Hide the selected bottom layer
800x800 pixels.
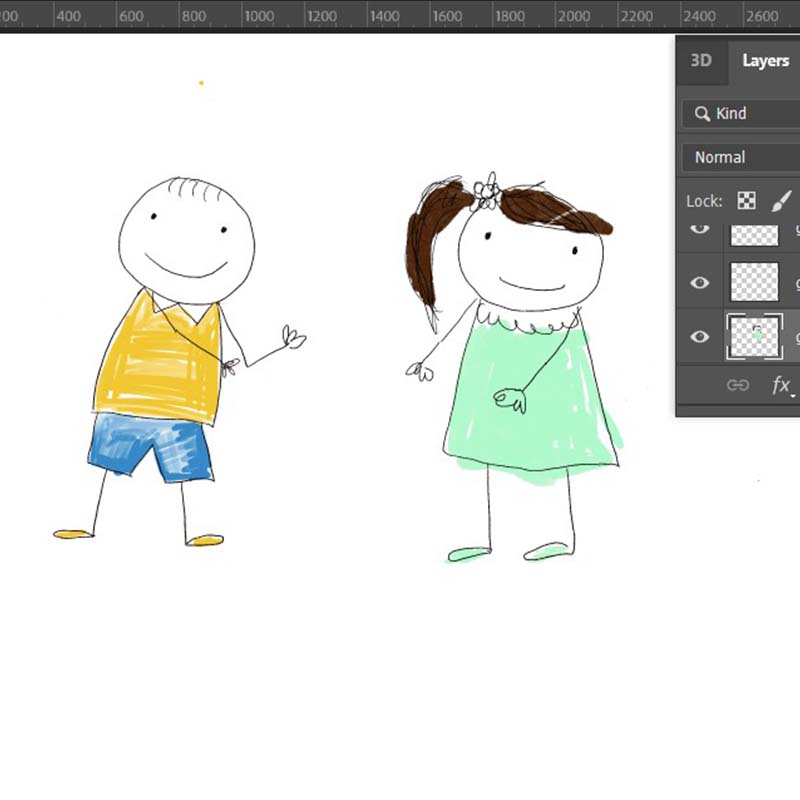[x=700, y=337]
